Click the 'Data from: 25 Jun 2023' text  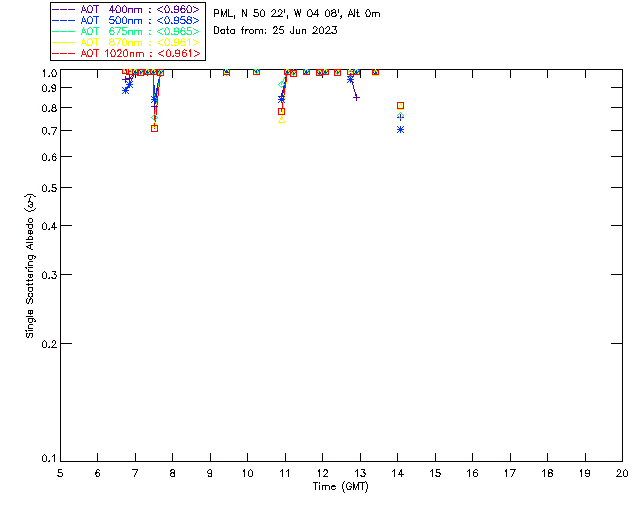(275, 31)
